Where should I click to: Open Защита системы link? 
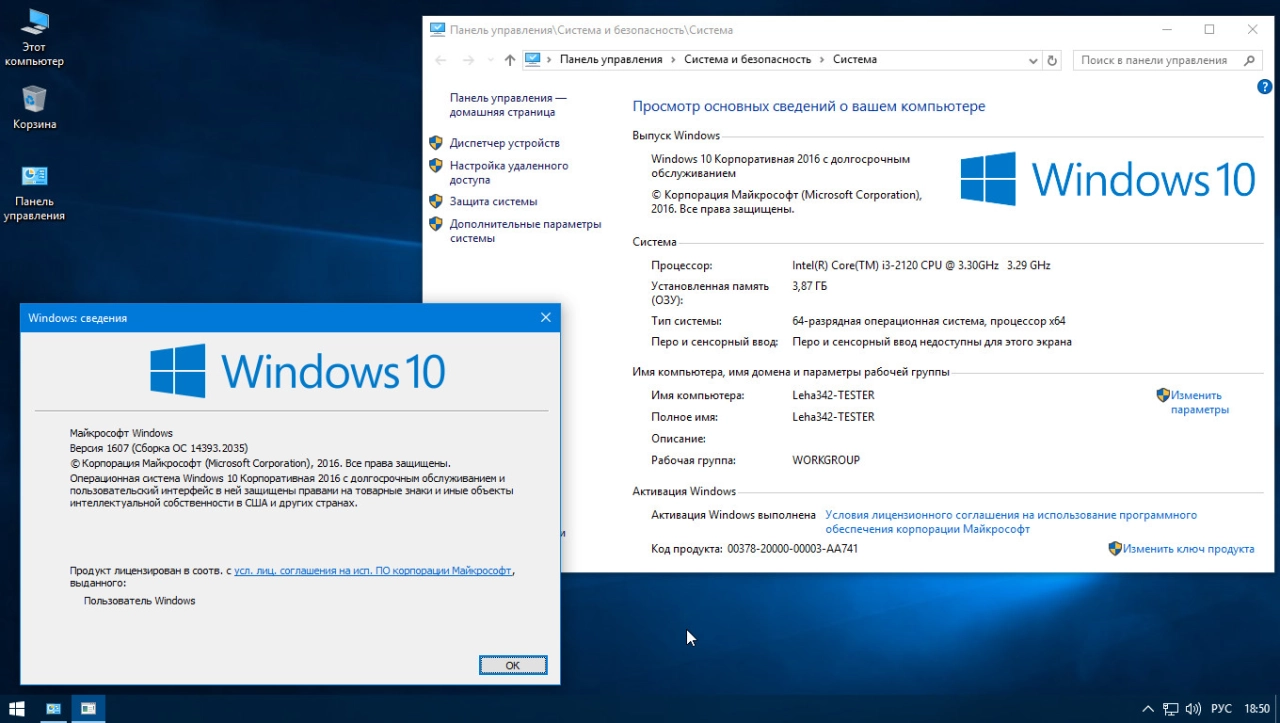493,201
